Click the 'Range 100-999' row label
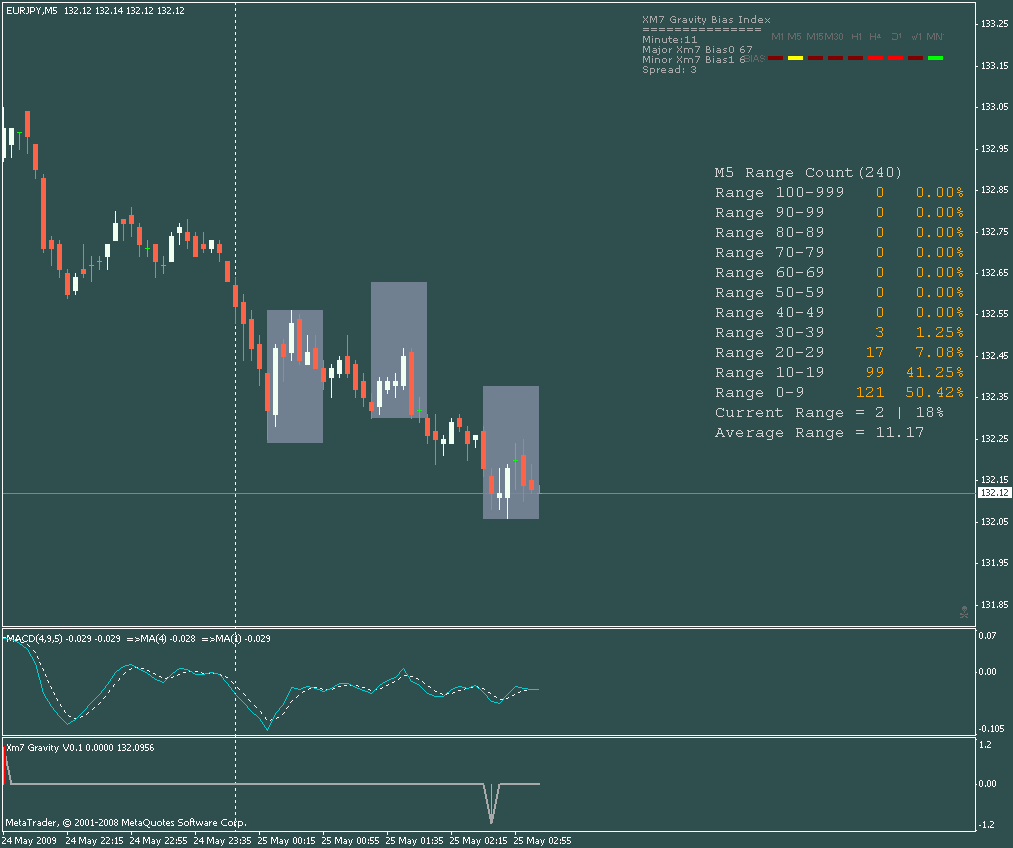The width and height of the screenshot is (1013, 848). (x=779, y=192)
